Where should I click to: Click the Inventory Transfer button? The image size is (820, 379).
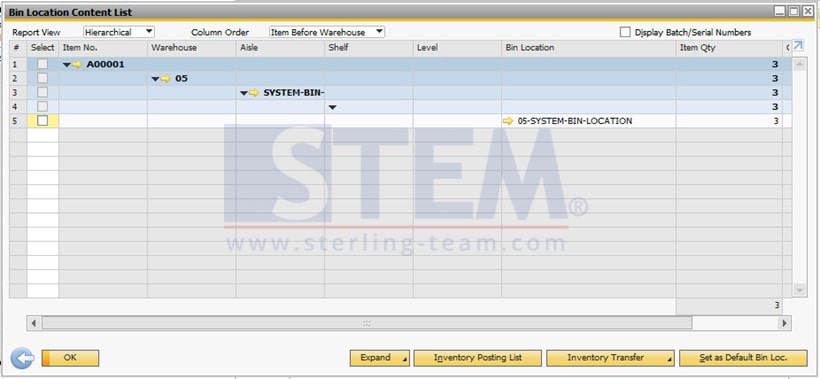click(610, 358)
